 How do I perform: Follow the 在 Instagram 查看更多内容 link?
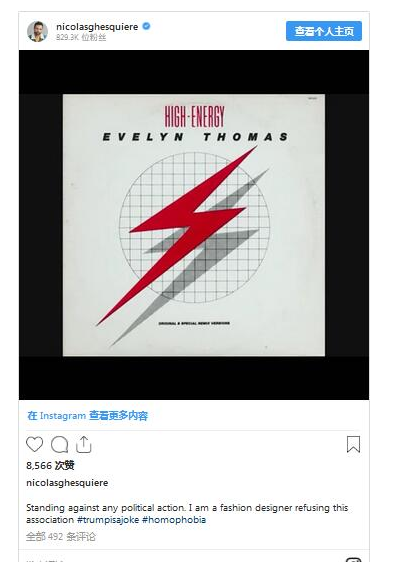click(87, 416)
